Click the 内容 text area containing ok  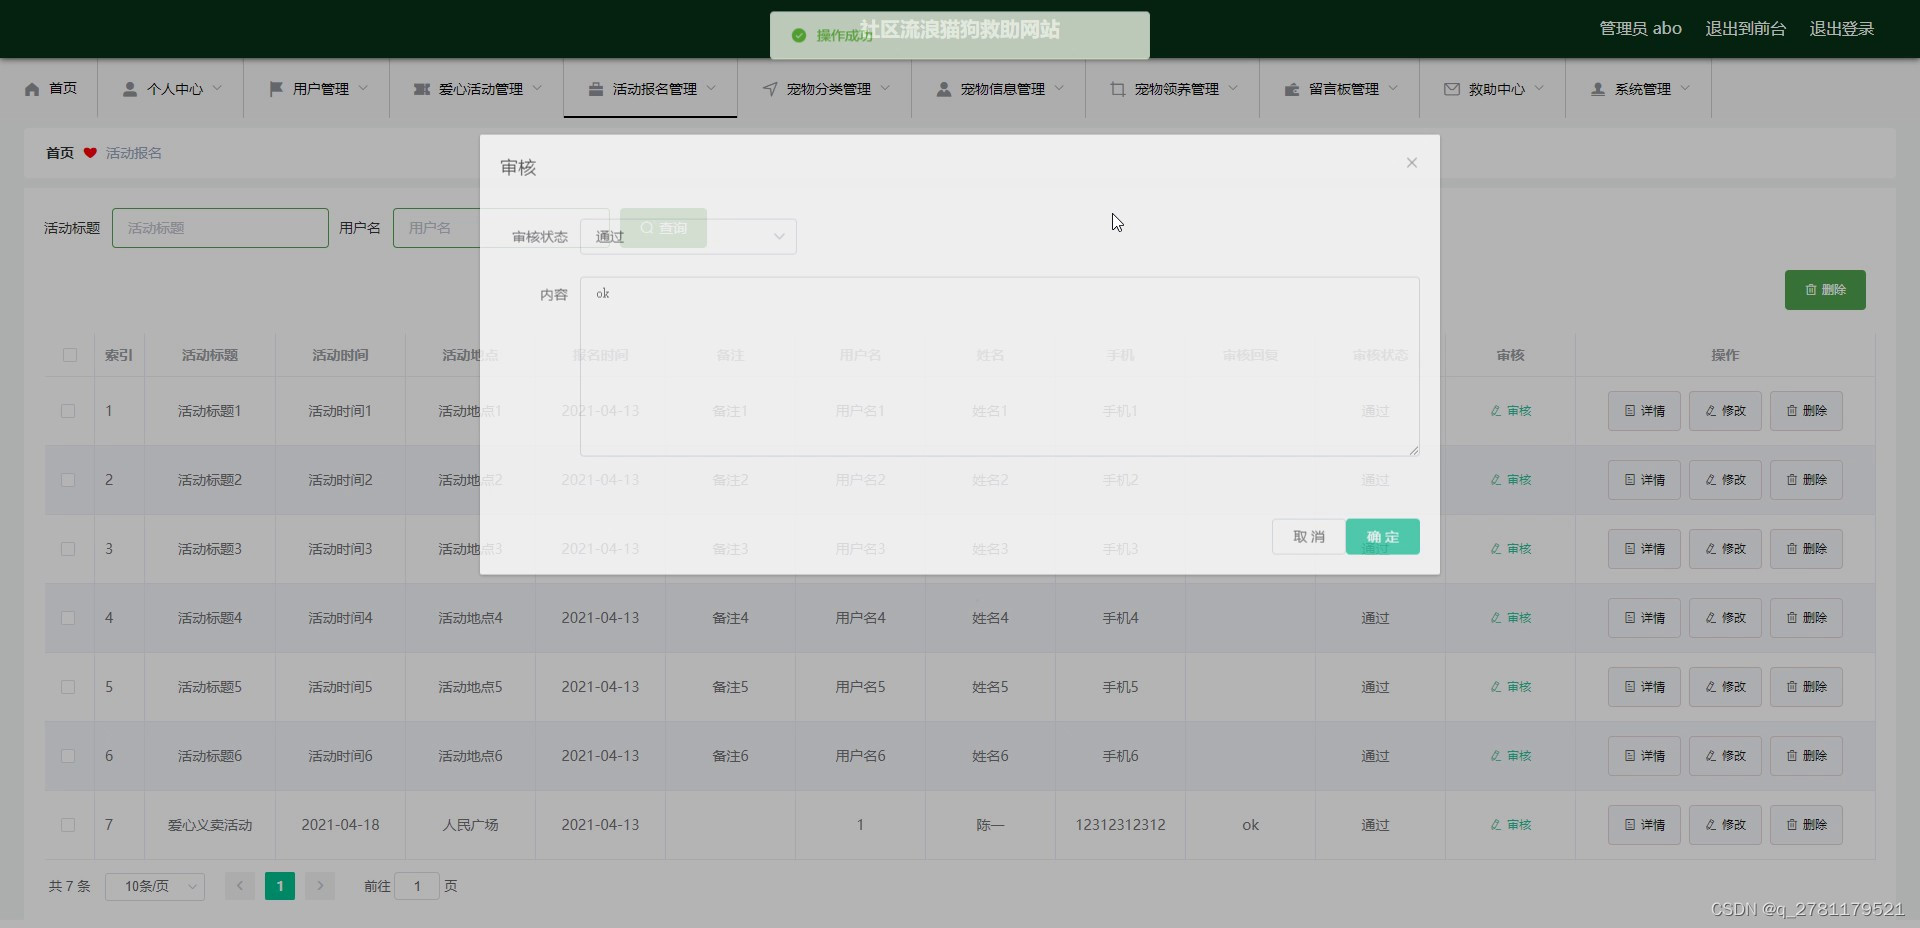tap(1000, 367)
